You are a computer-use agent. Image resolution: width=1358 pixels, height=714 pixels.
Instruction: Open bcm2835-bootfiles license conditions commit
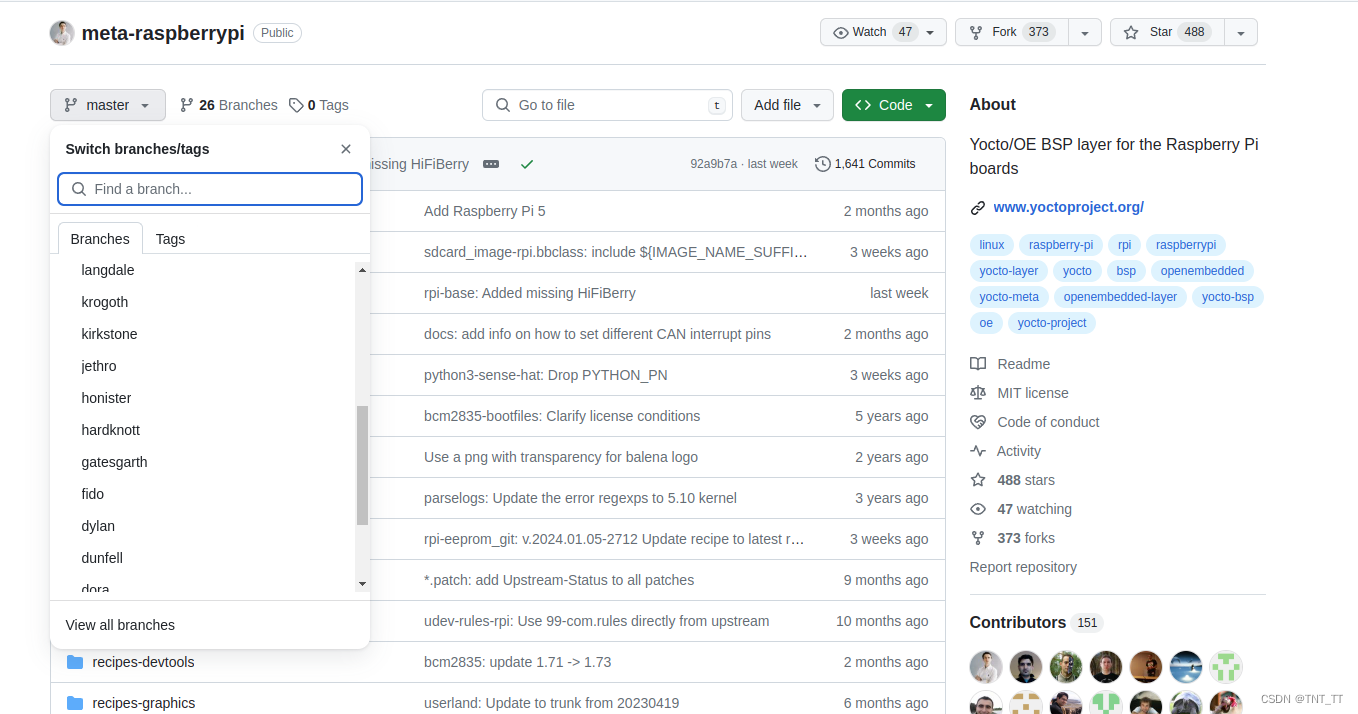click(x=562, y=416)
